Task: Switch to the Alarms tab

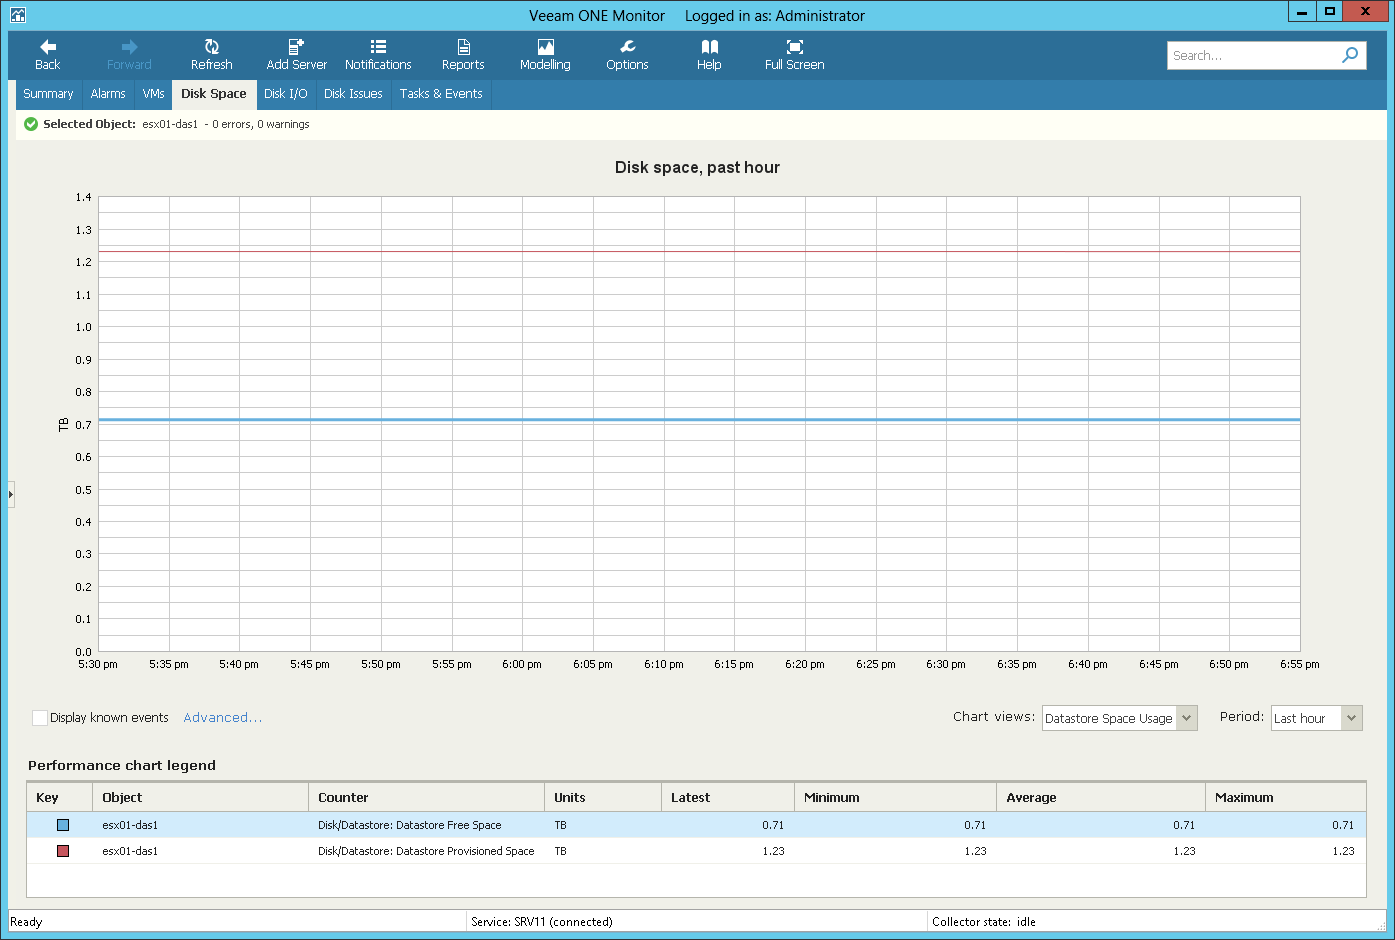Action: click(108, 94)
